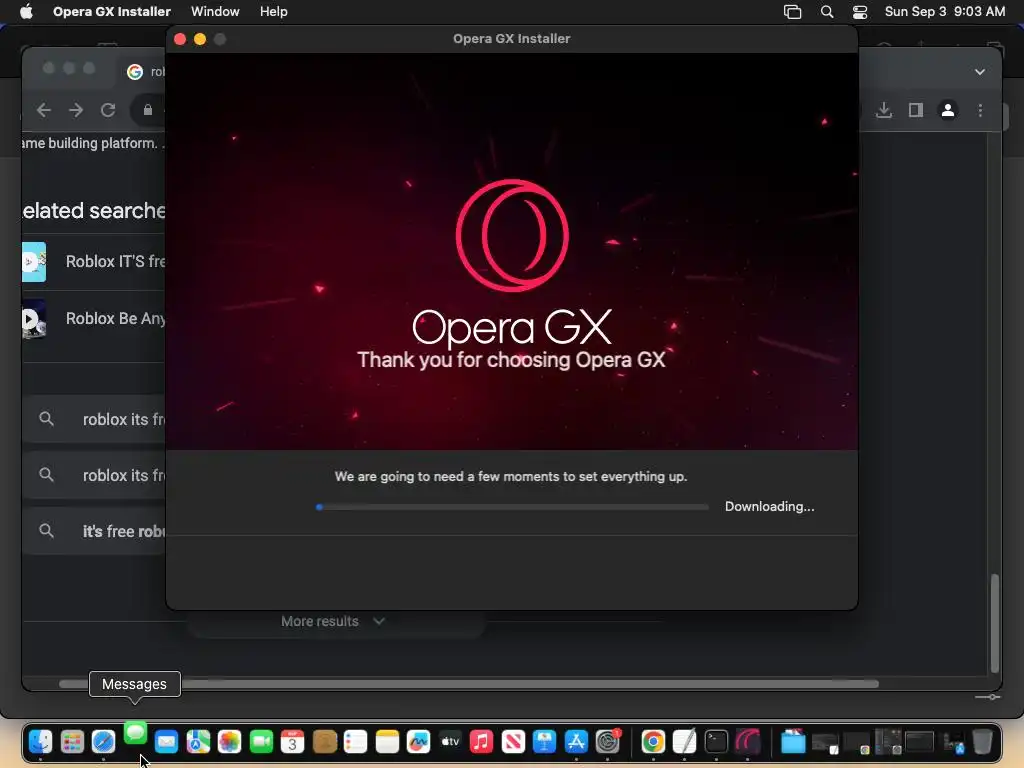Screen dimensions: 1024x768
Task: Open Terminal from the Dock
Action: 716,742
